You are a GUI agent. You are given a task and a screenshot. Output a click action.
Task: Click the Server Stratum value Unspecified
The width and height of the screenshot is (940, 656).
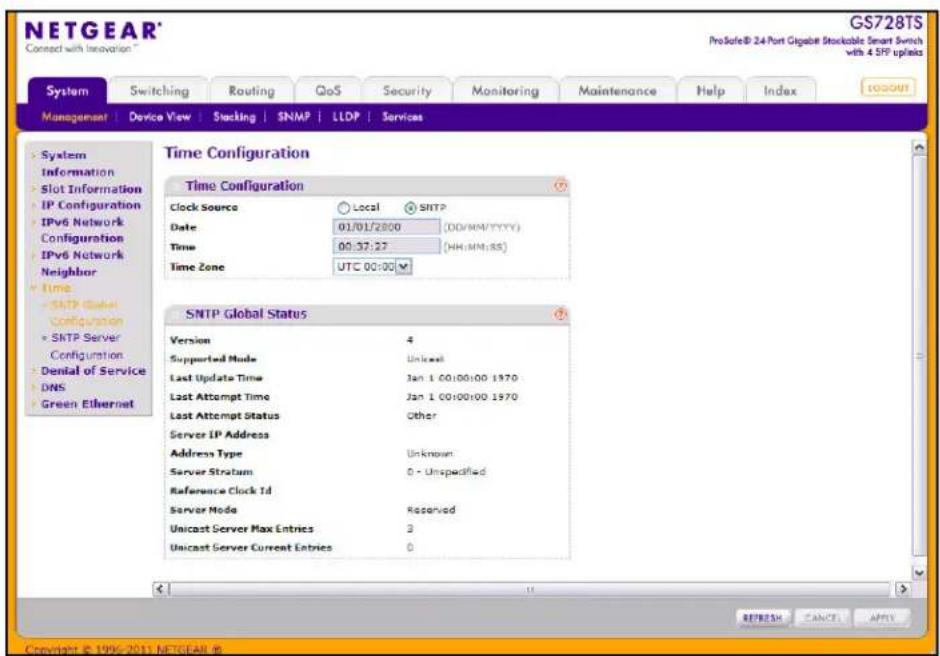click(446, 472)
